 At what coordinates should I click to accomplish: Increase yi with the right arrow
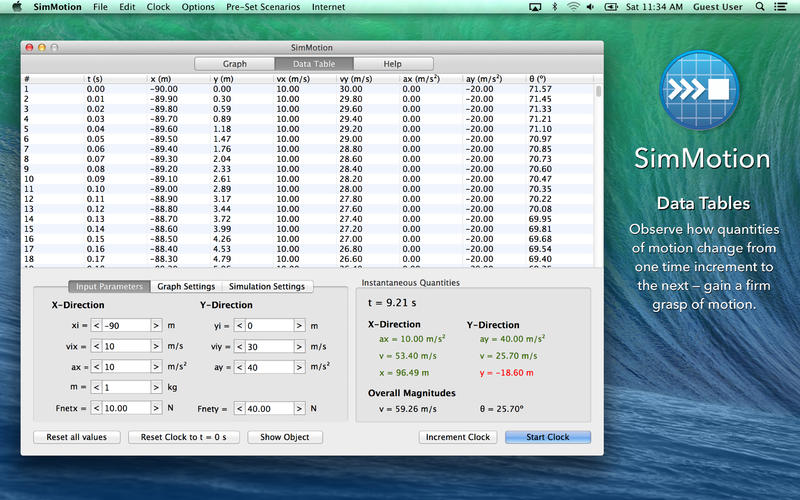[299, 326]
